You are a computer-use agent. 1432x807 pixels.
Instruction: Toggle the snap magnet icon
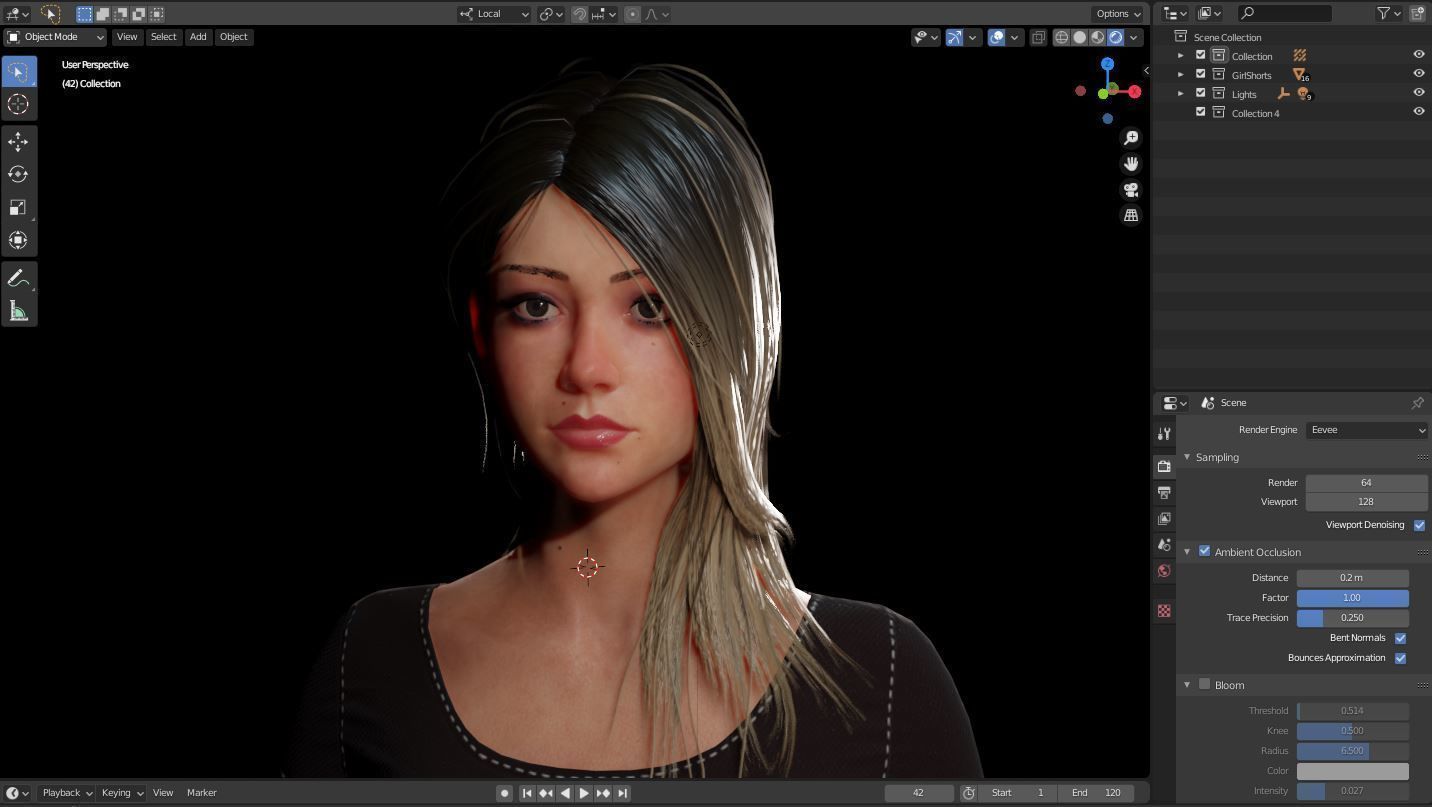579,14
